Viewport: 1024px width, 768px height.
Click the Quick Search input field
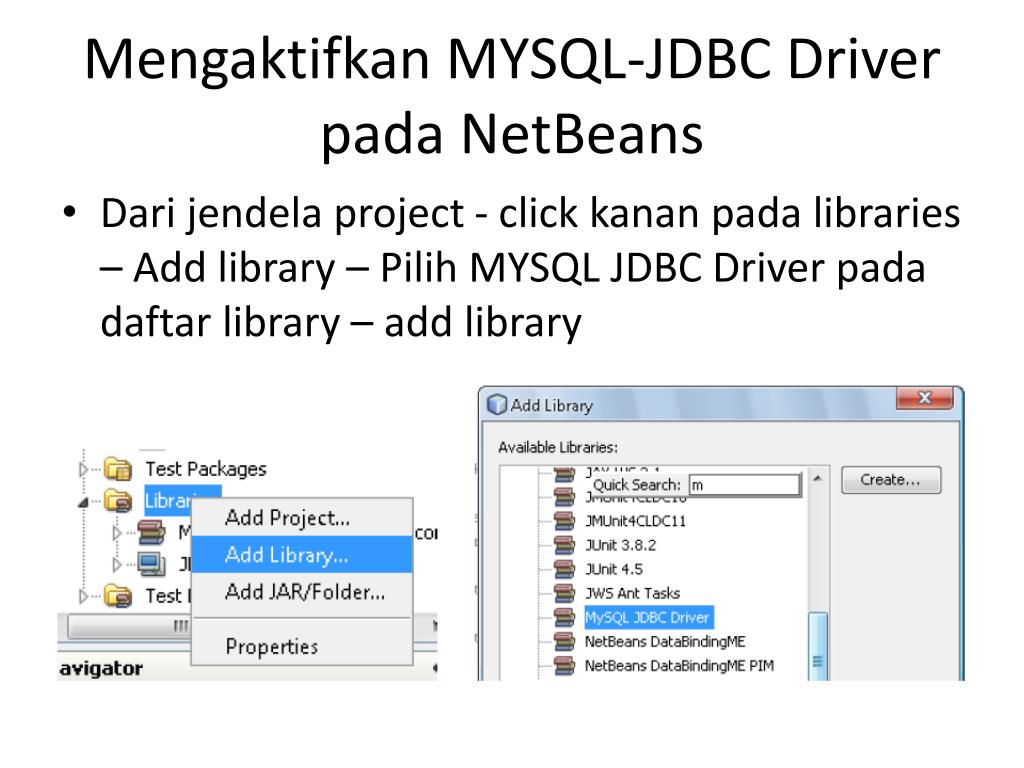[x=744, y=485]
